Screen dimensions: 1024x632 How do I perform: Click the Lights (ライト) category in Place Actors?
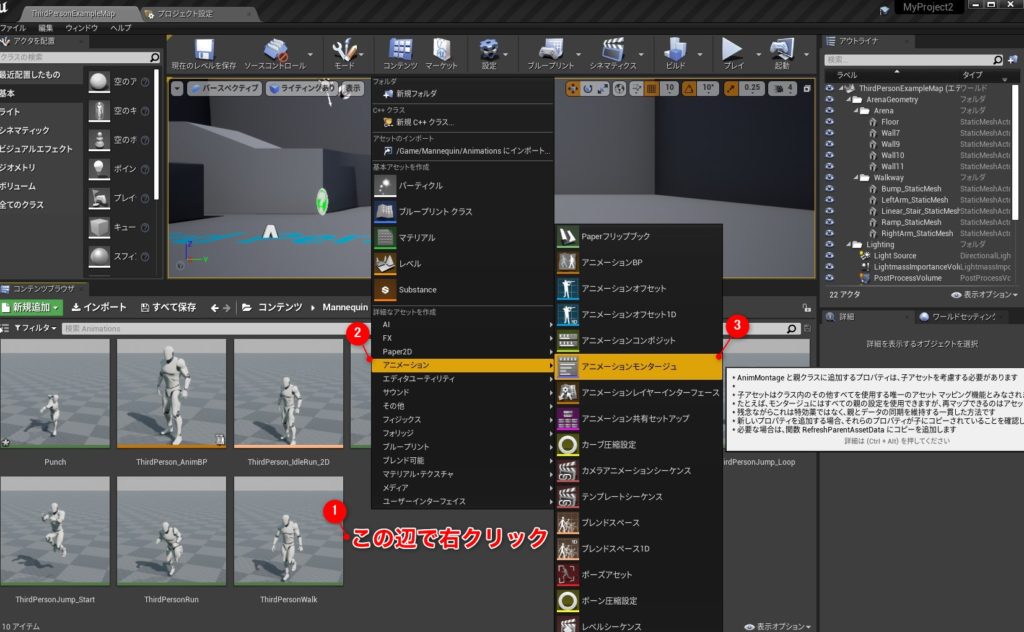(x=40, y=112)
